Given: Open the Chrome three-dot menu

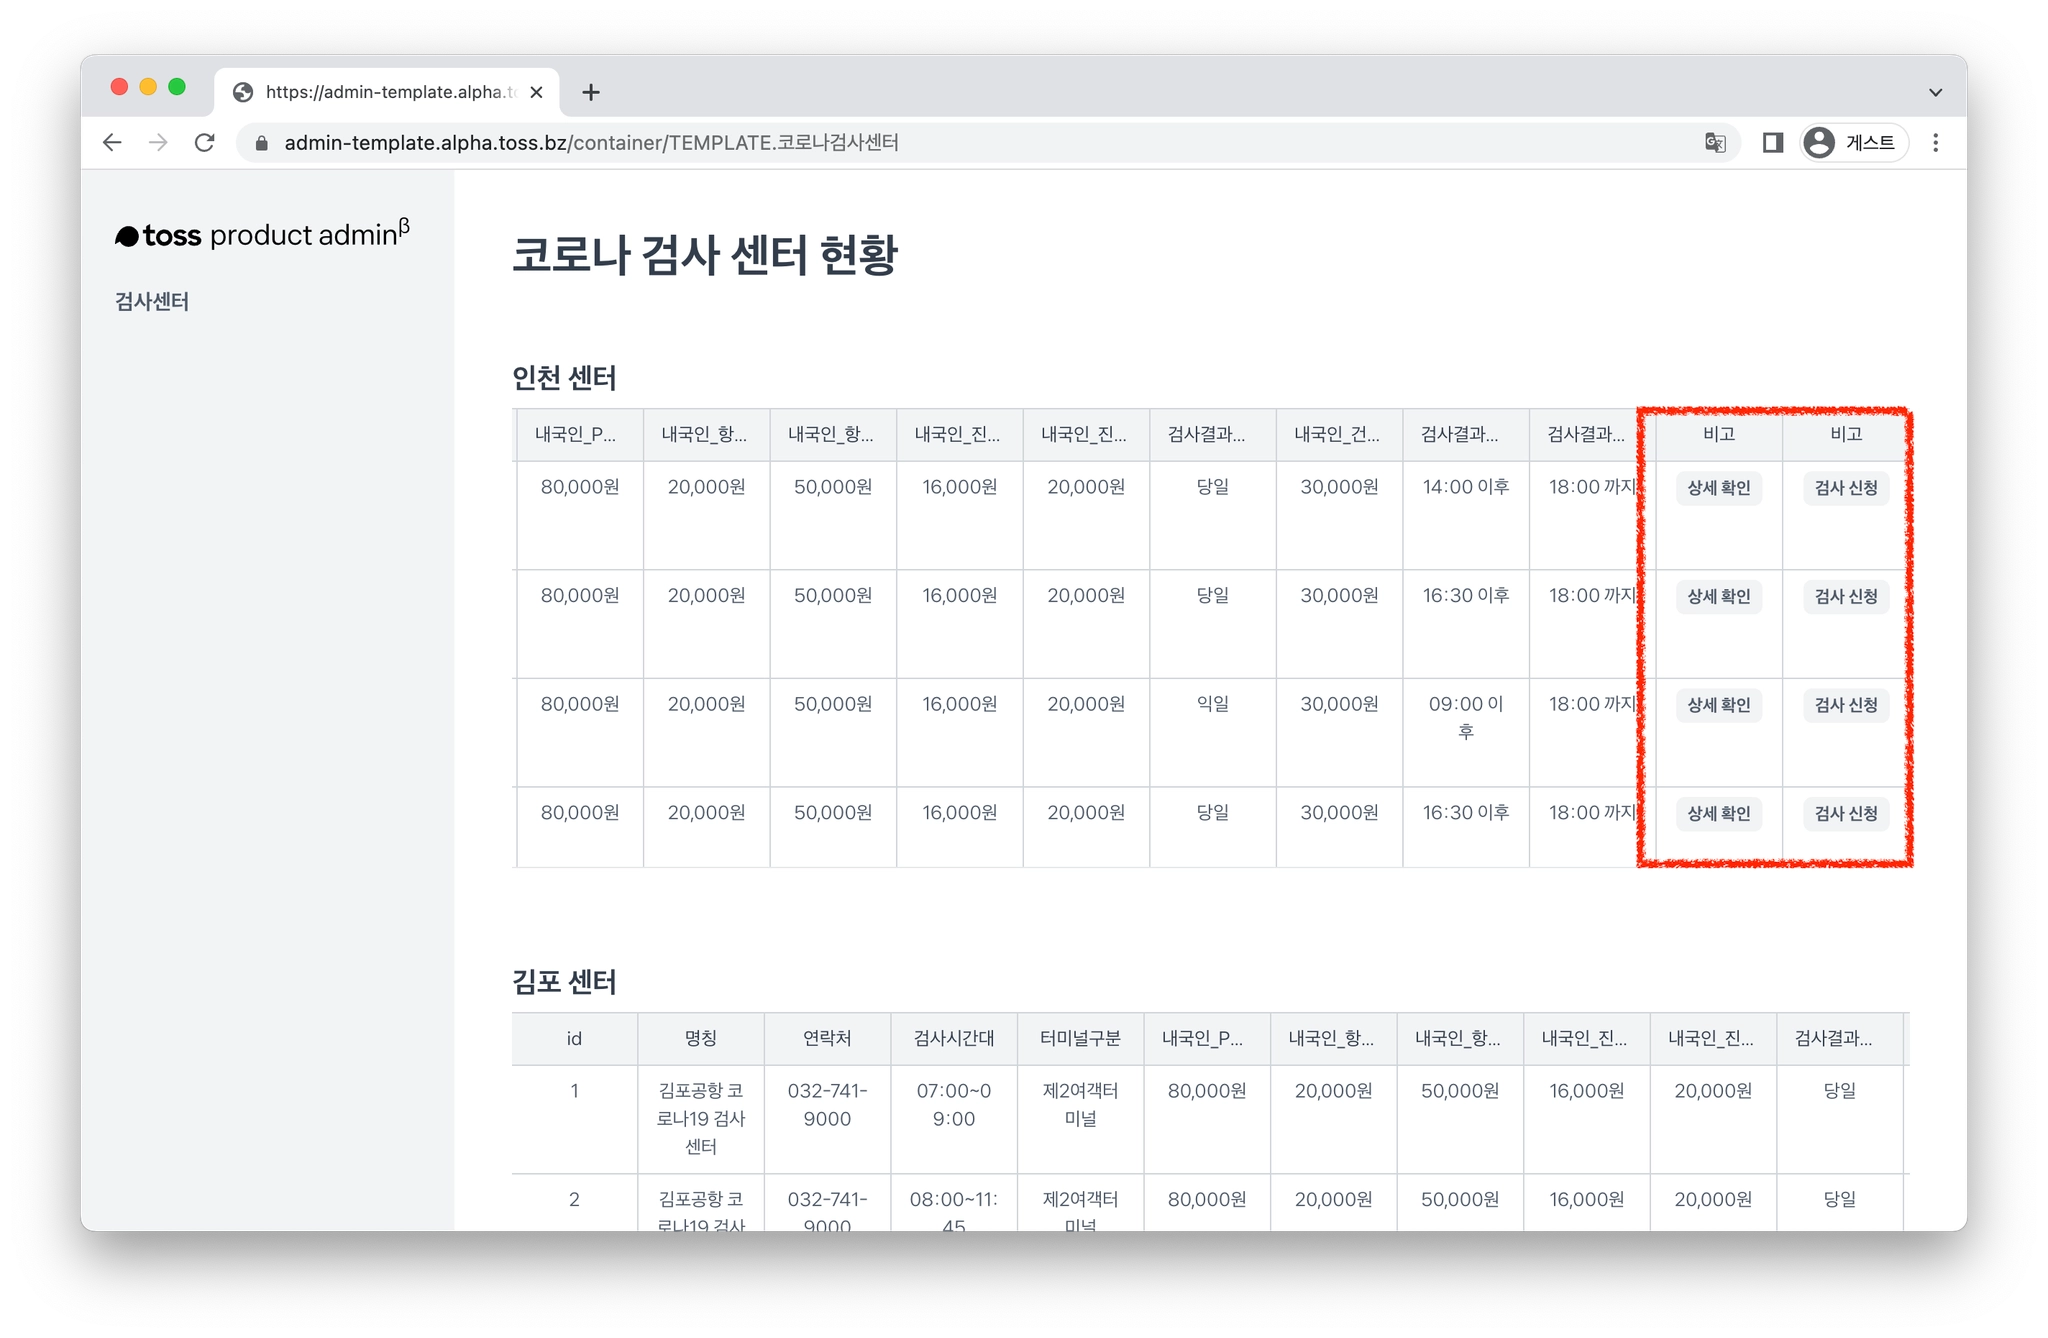Looking at the screenshot, I should coord(1935,143).
